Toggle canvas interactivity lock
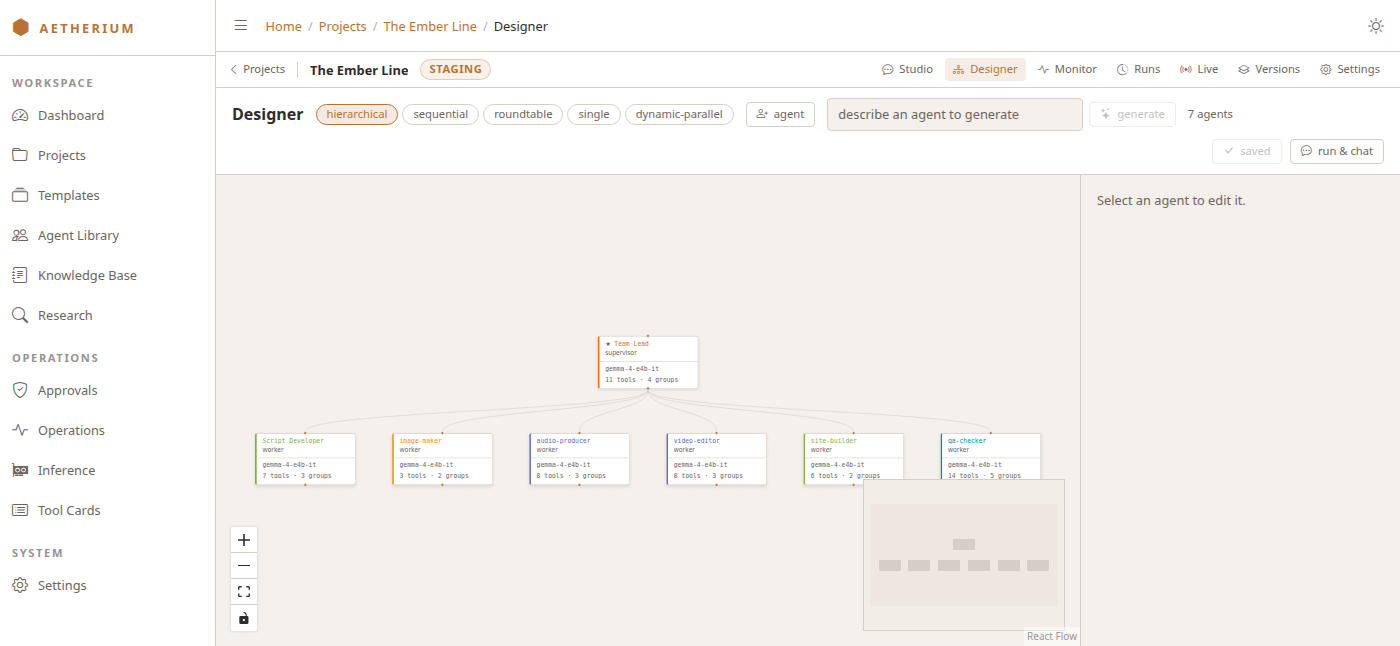 244,618
